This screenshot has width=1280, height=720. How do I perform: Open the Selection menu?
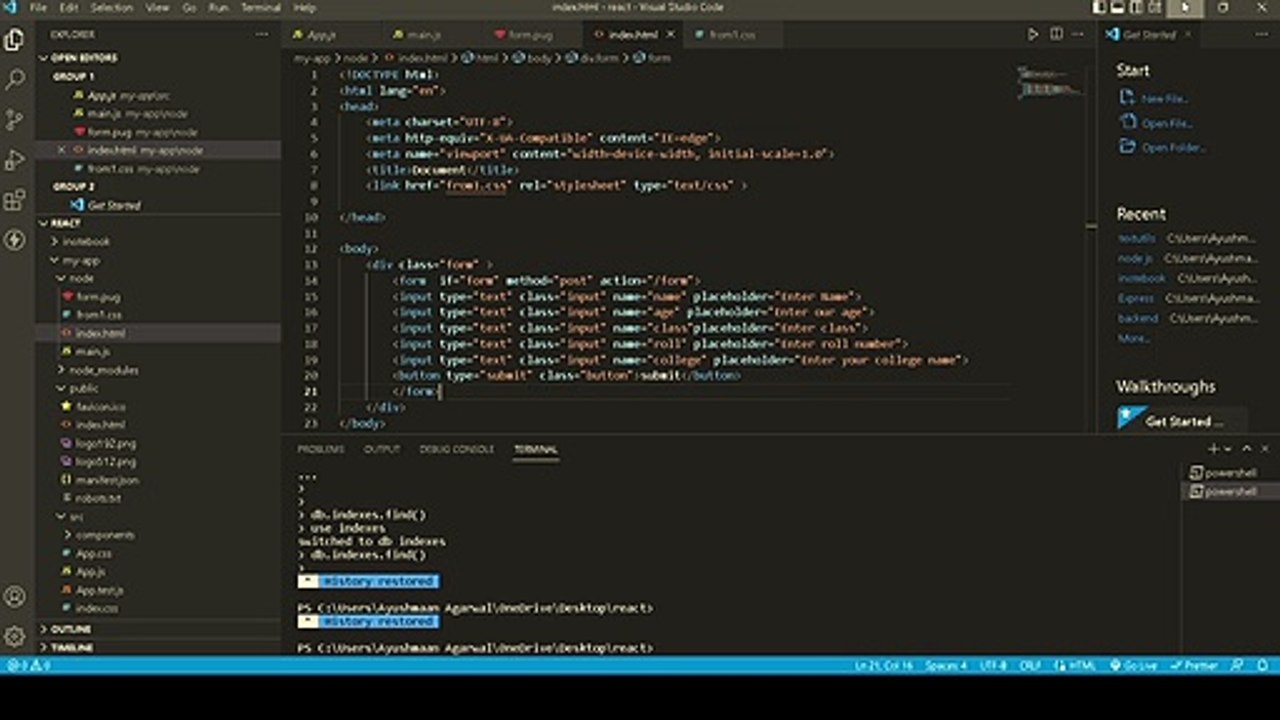click(111, 7)
